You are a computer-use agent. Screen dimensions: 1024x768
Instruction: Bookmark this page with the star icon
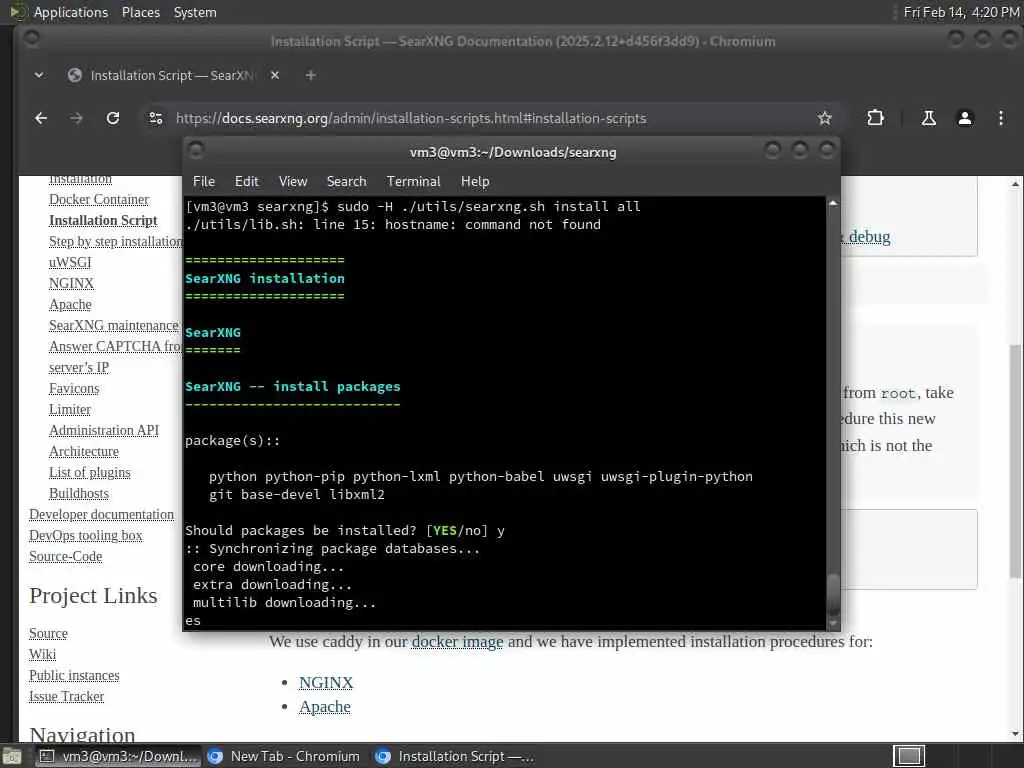click(x=825, y=118)
